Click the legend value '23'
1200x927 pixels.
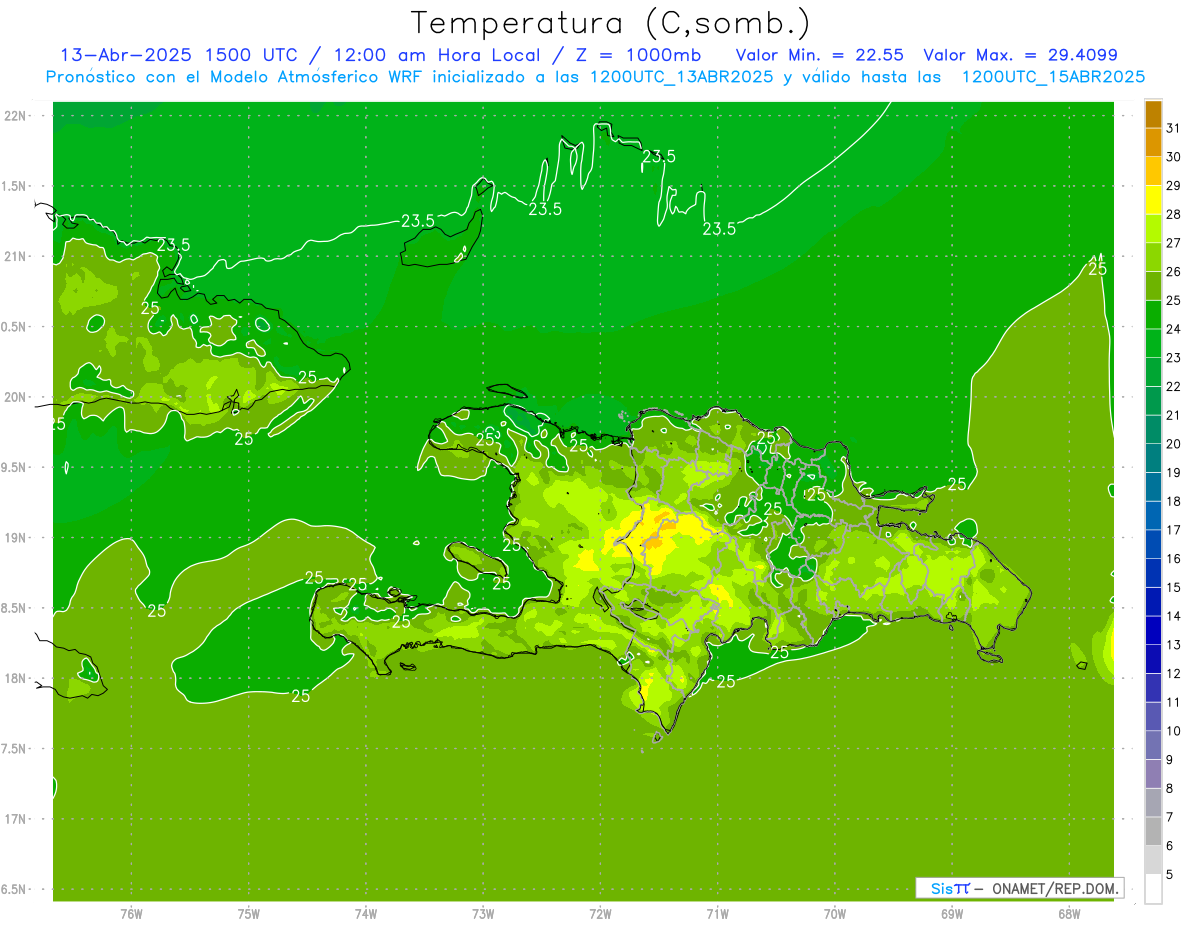[x=1174, y=358]
